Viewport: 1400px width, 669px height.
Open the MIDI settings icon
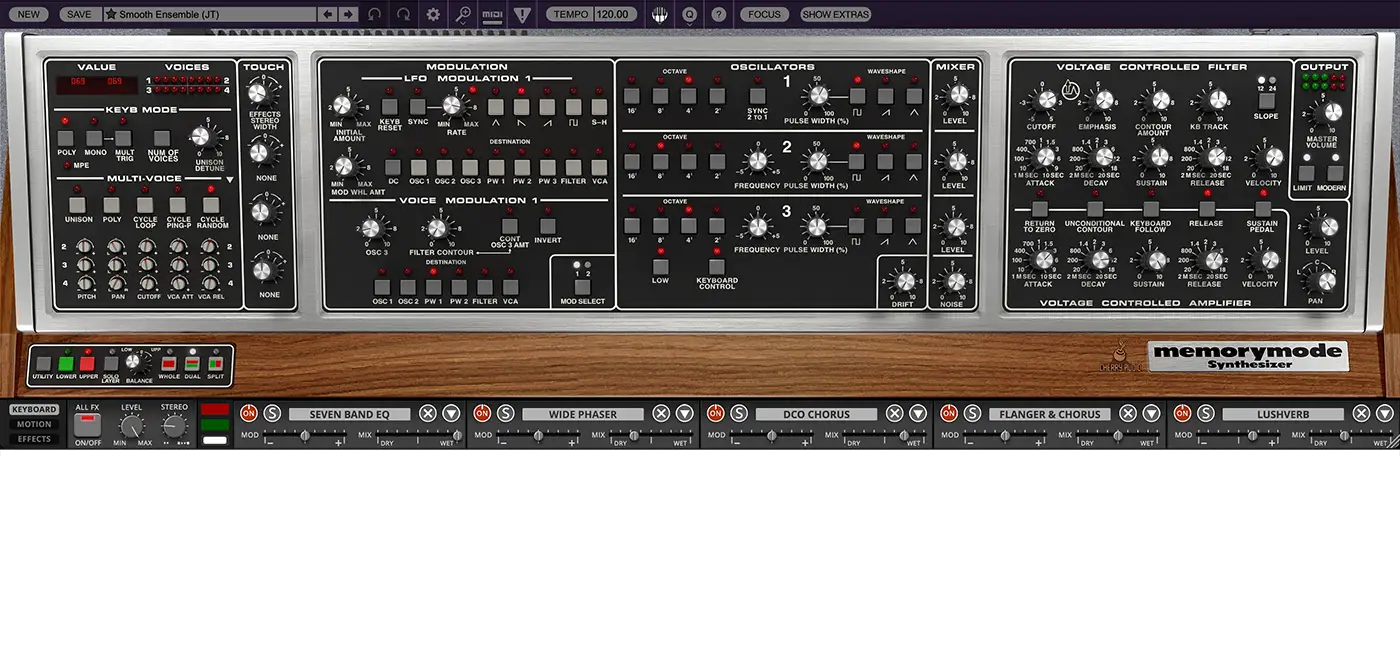tap(492, 14)
